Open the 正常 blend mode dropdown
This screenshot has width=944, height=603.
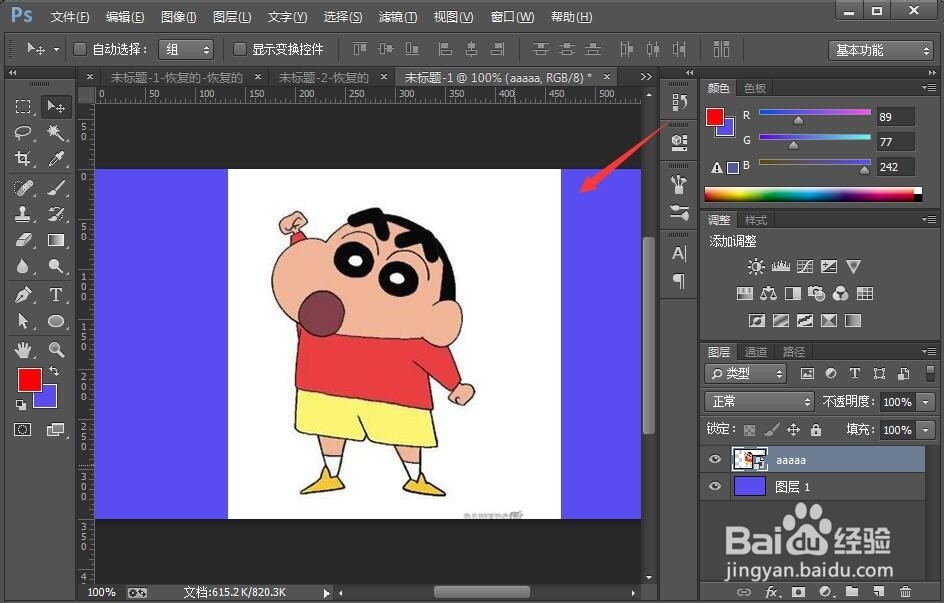coord(759,401)
